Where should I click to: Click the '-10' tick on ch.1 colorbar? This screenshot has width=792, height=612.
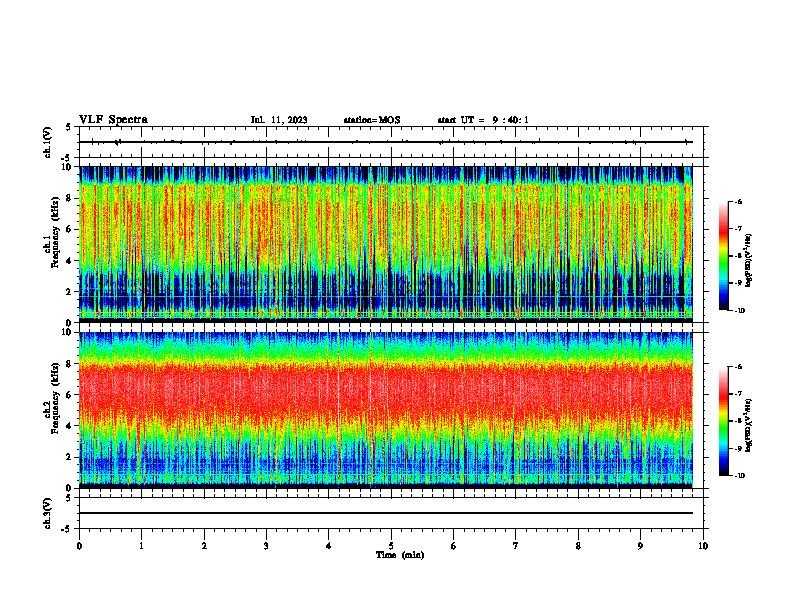pyautogui.click(x=739, y=311)
